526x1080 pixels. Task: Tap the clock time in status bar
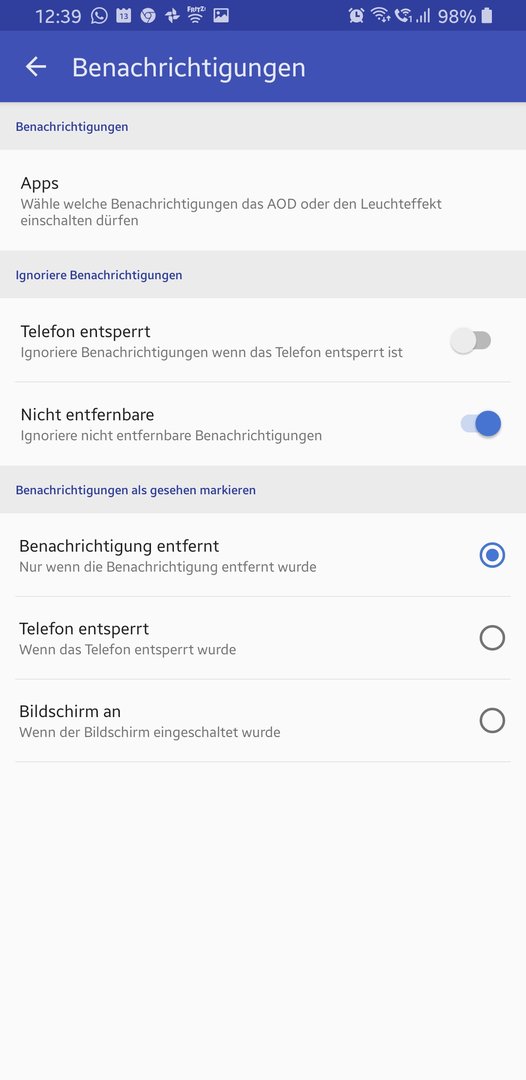point(58,16)
